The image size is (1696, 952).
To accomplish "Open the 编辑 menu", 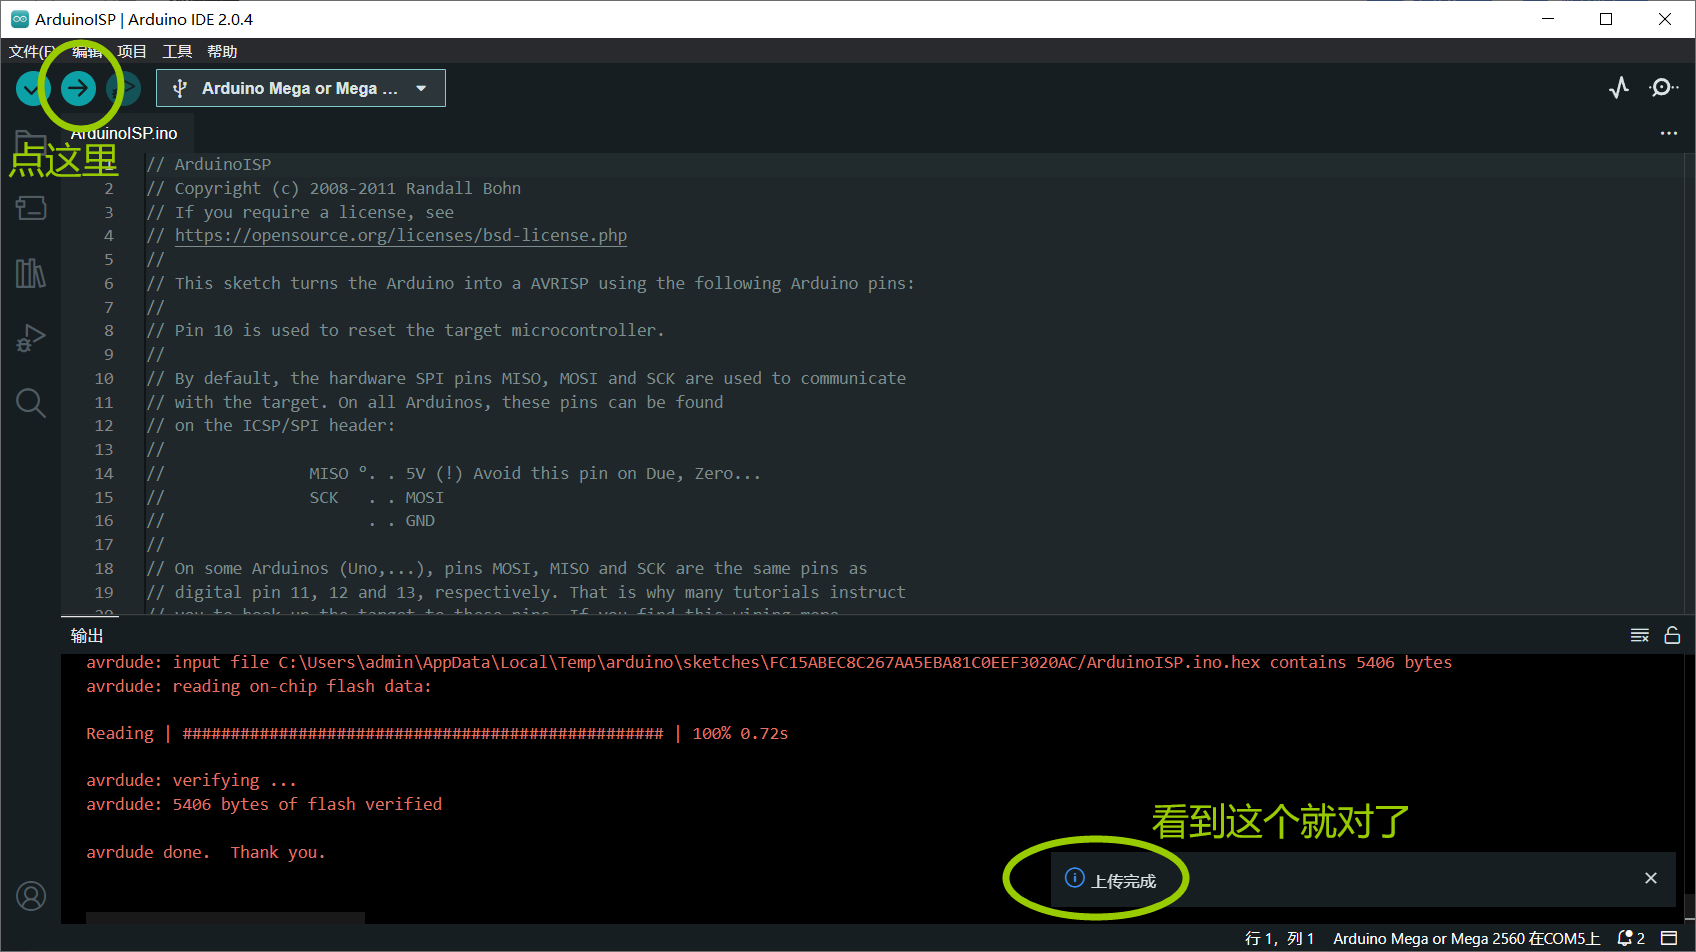I will point(87,52).
